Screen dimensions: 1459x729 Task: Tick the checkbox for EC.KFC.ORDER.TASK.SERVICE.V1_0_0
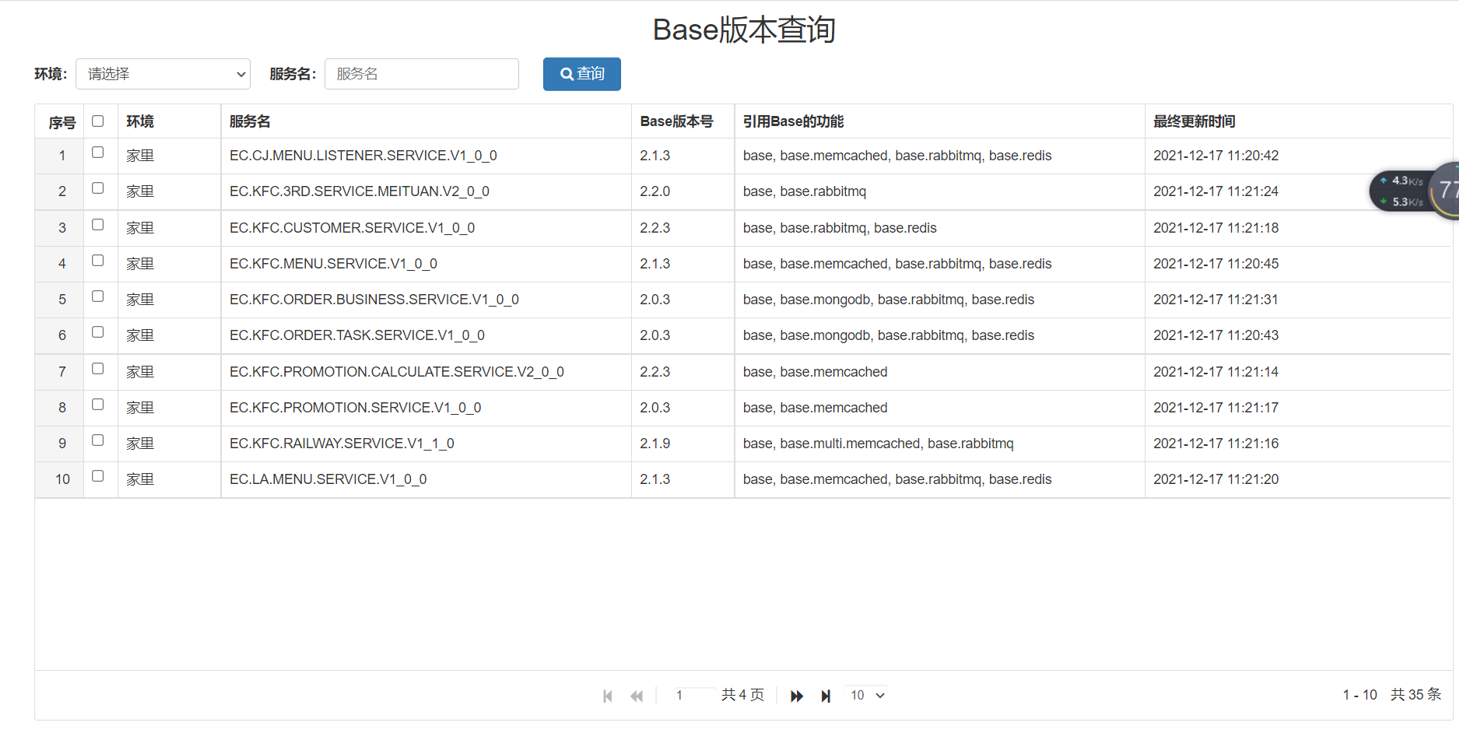(98, 333)
